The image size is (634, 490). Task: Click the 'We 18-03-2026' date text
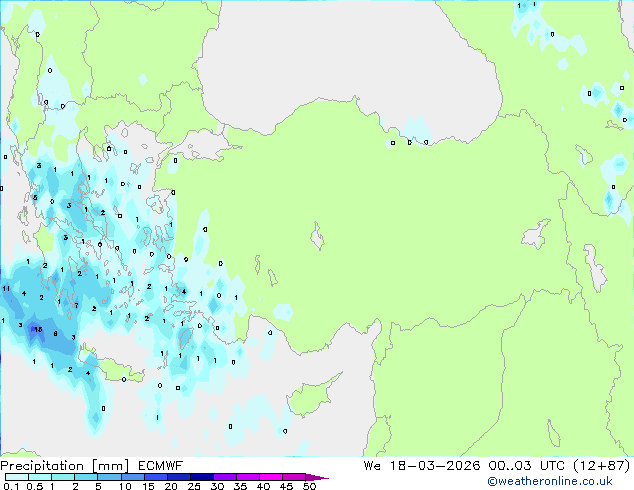(422, 465)
